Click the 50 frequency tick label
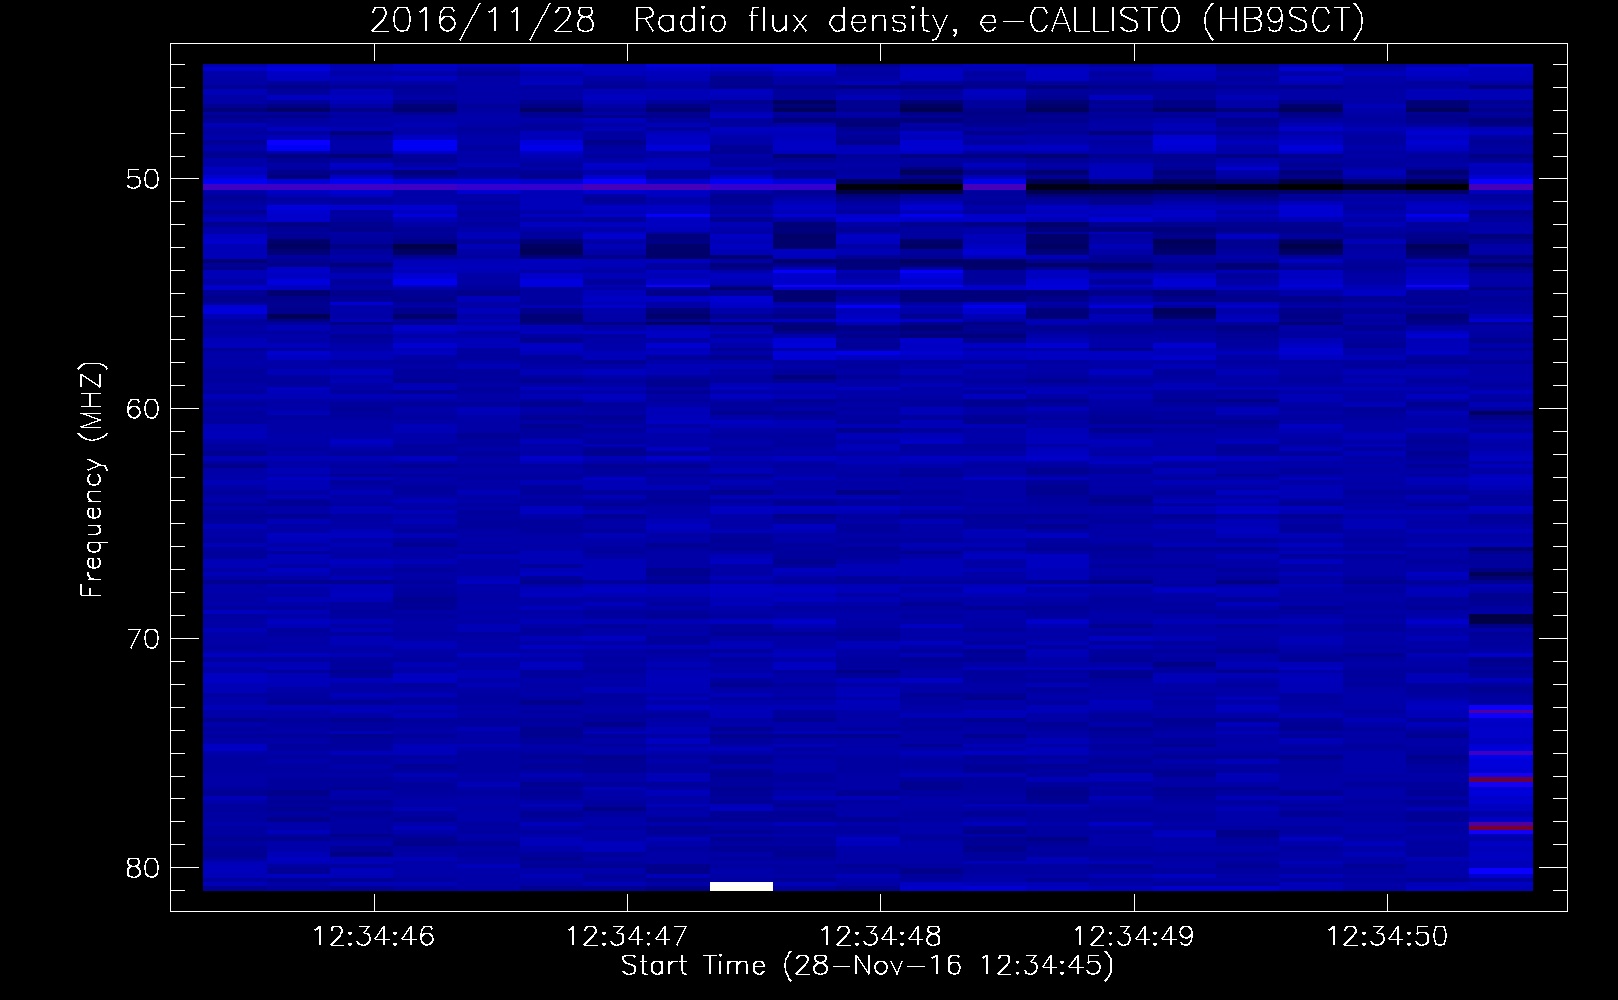This screenshot has height=1000, width=1618. tap(143, 180)
